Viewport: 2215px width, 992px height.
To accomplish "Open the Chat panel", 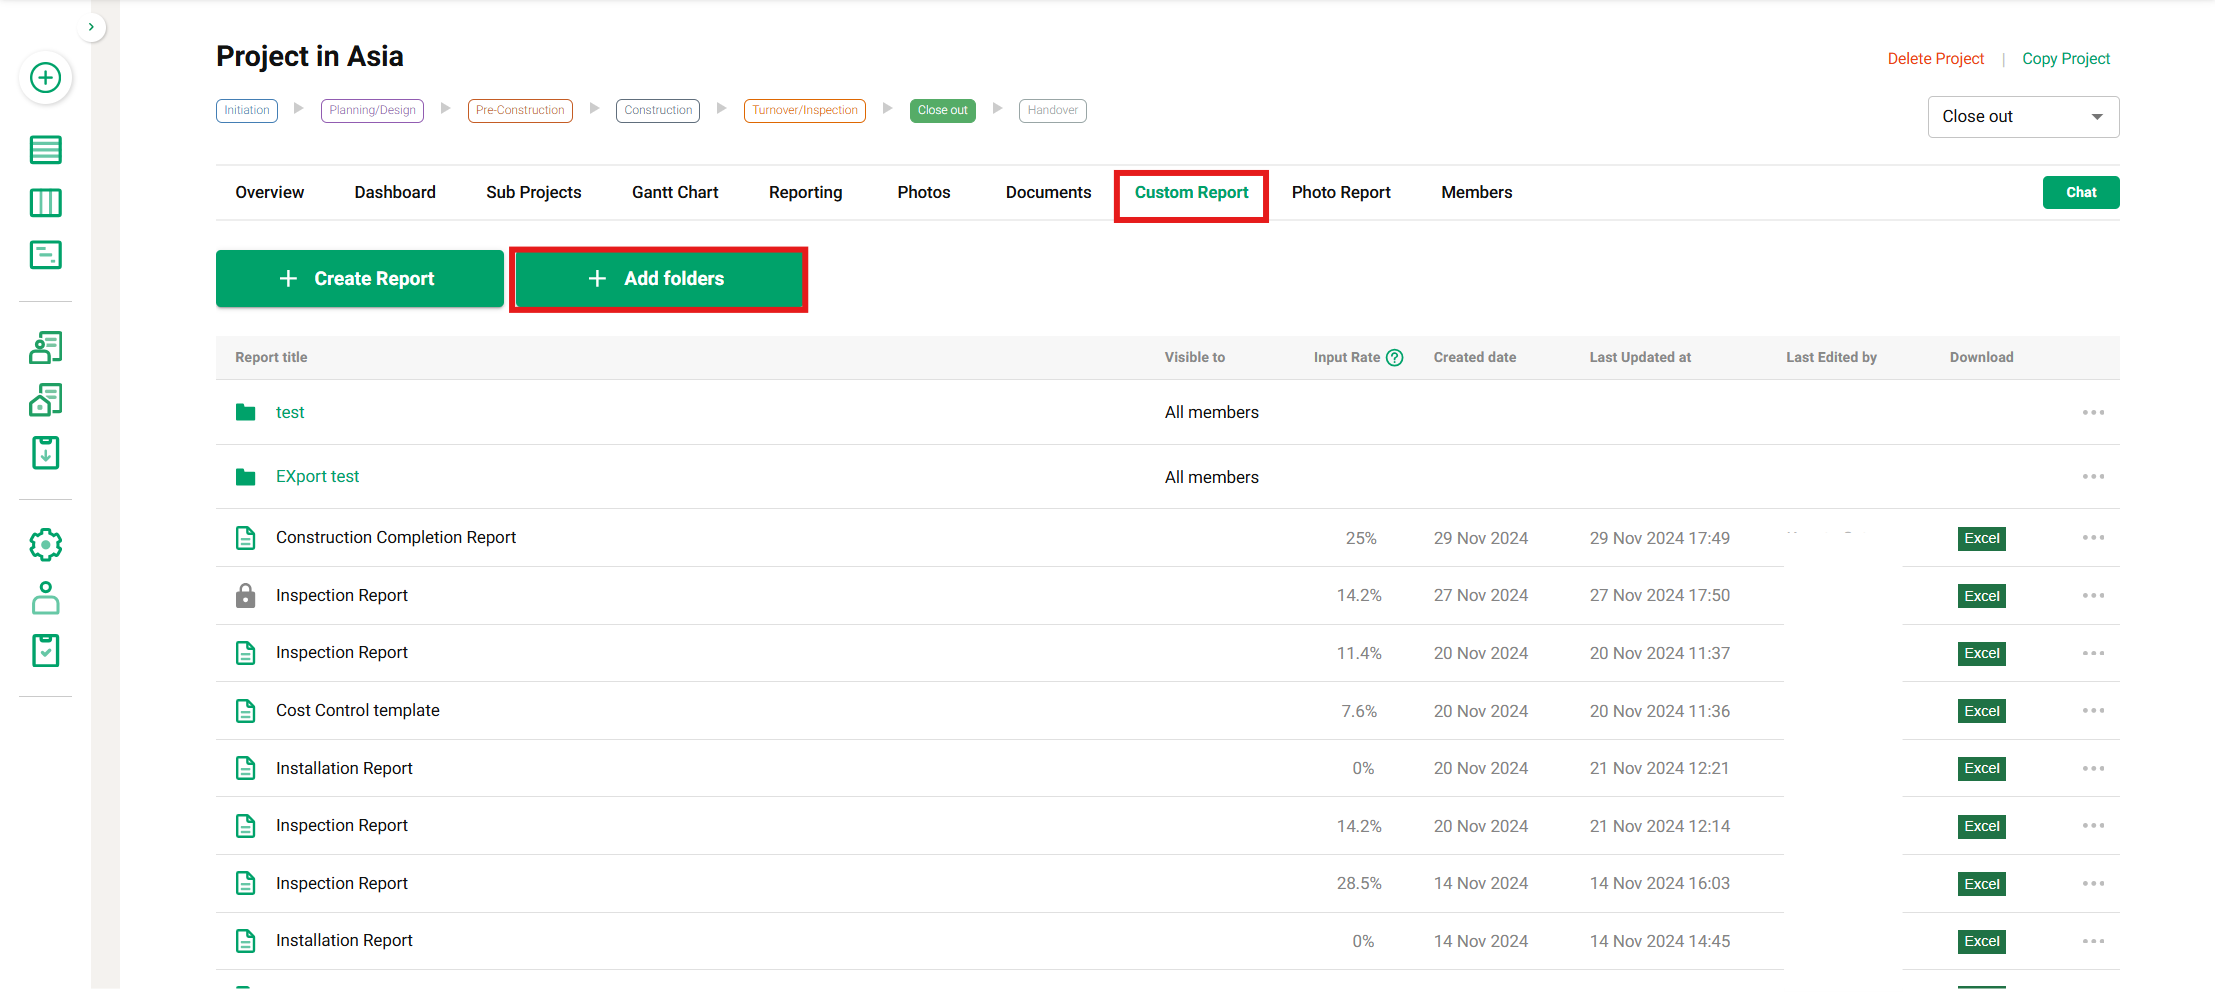I will [x=2081, y=192].
